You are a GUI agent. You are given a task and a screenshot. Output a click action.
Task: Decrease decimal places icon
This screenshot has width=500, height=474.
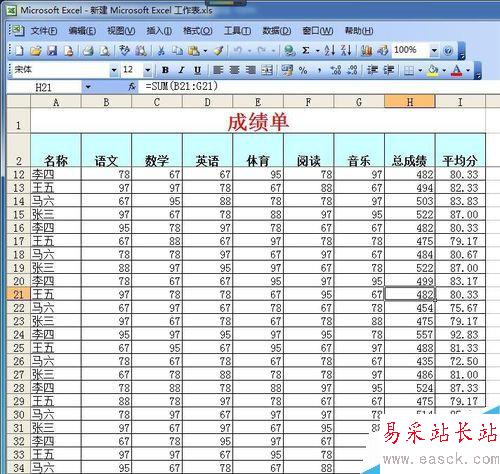pos(352,70)
